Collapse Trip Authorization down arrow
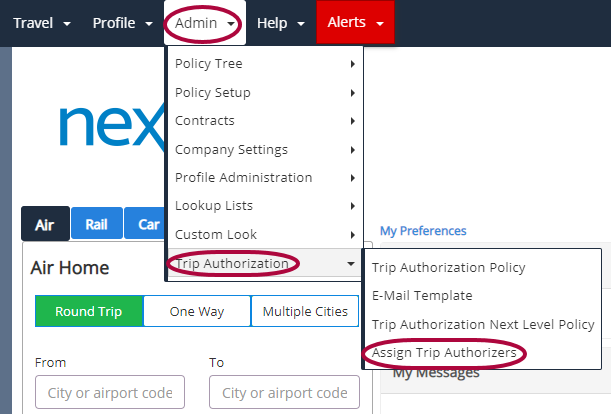611x414 pixels. coord(351,264)
